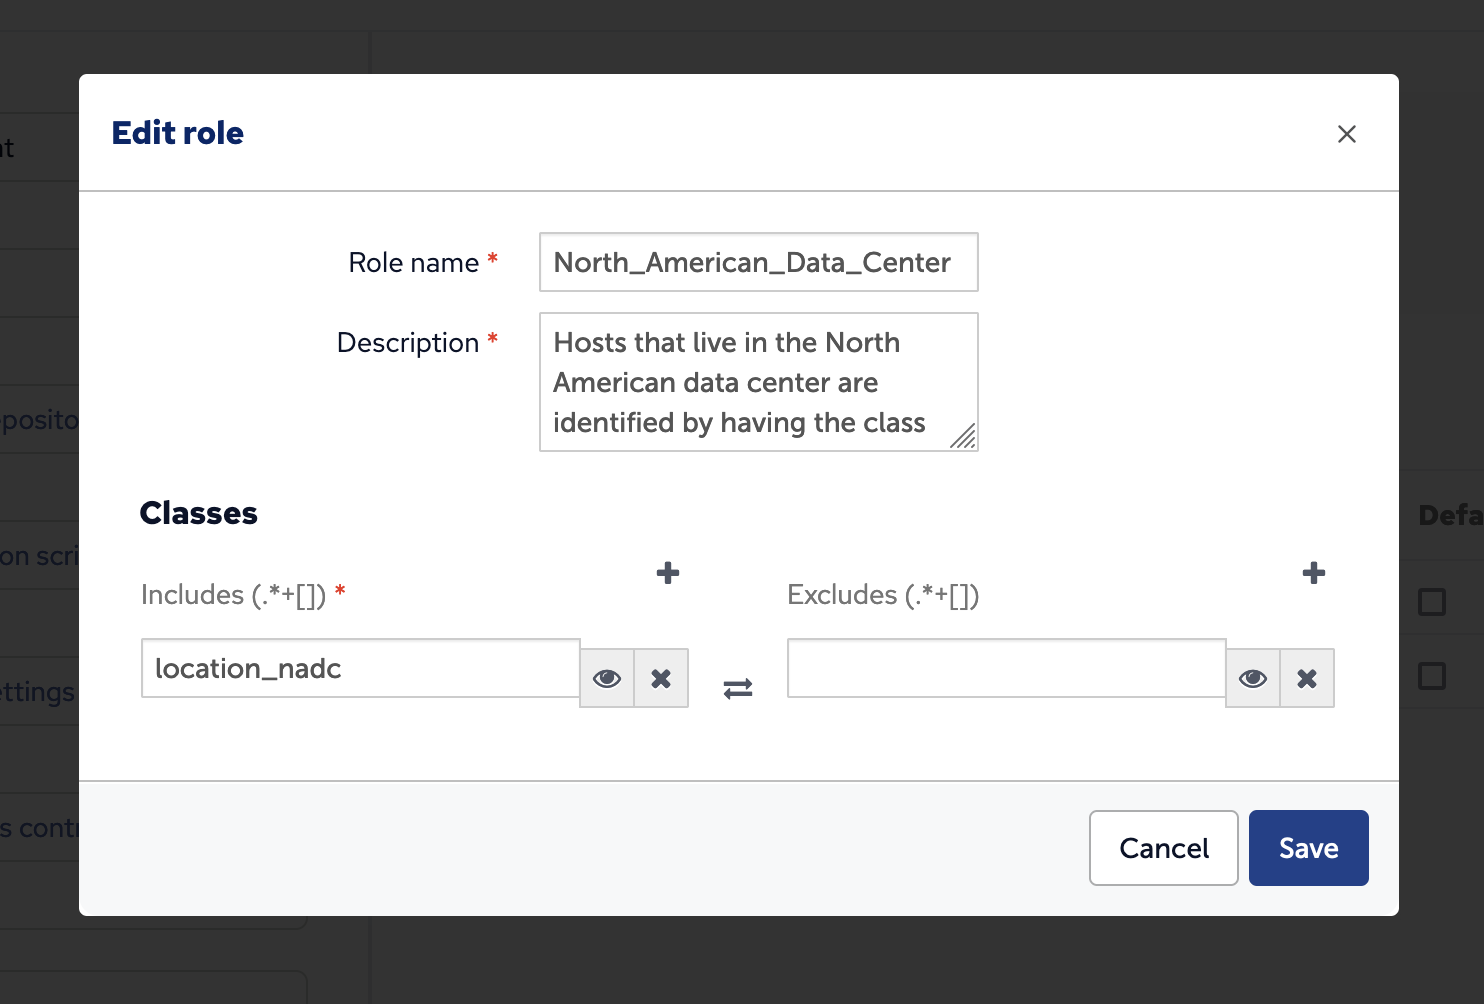Click the empty Excludes input field

pyautogui.click(x=1006, y=669)
